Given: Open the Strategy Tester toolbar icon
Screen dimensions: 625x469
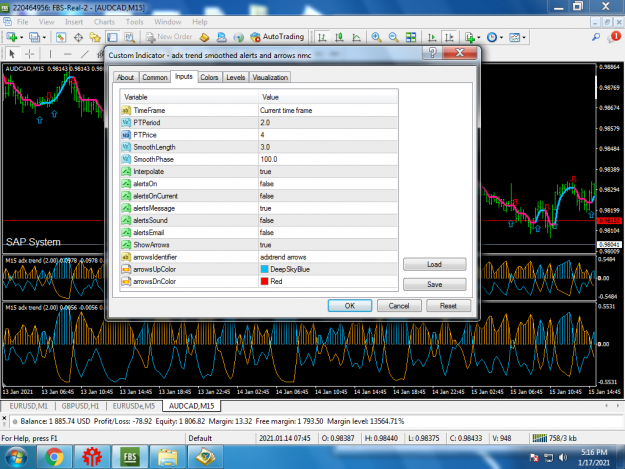Looking at the screenshot, I should (130, 37).
